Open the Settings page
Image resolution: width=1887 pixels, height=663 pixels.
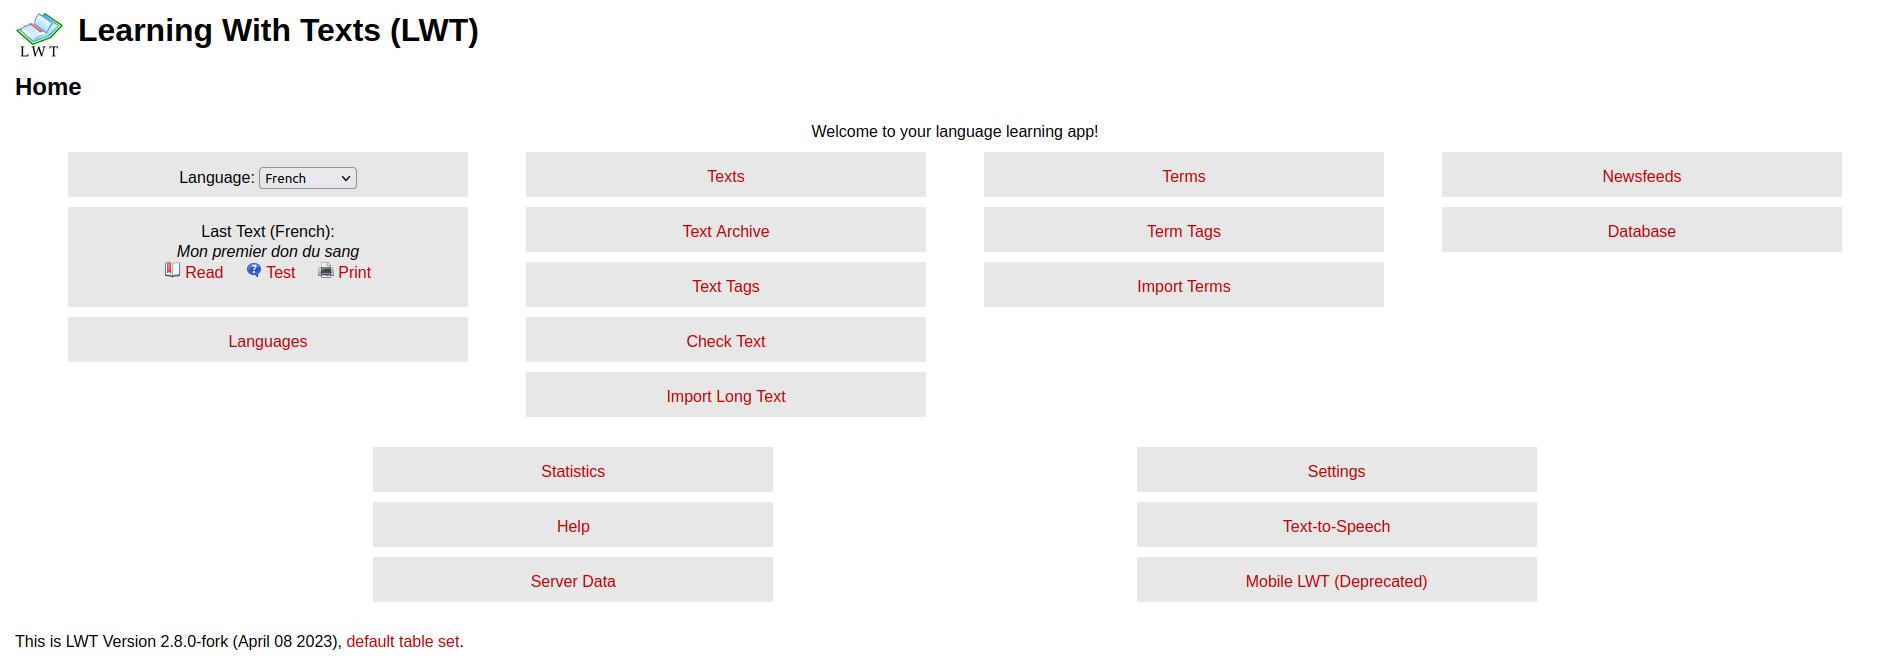pyautogui.click(x=1336, y=471)
